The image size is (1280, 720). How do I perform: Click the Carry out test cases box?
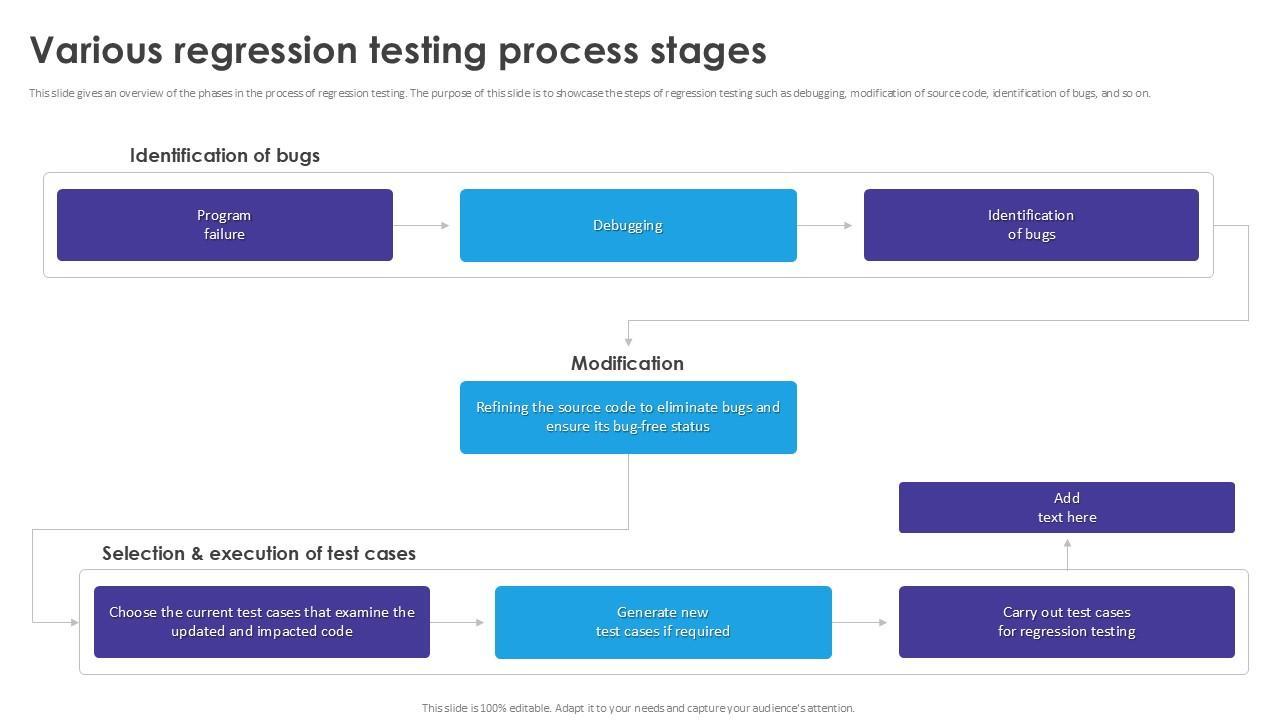(1066, 622)
